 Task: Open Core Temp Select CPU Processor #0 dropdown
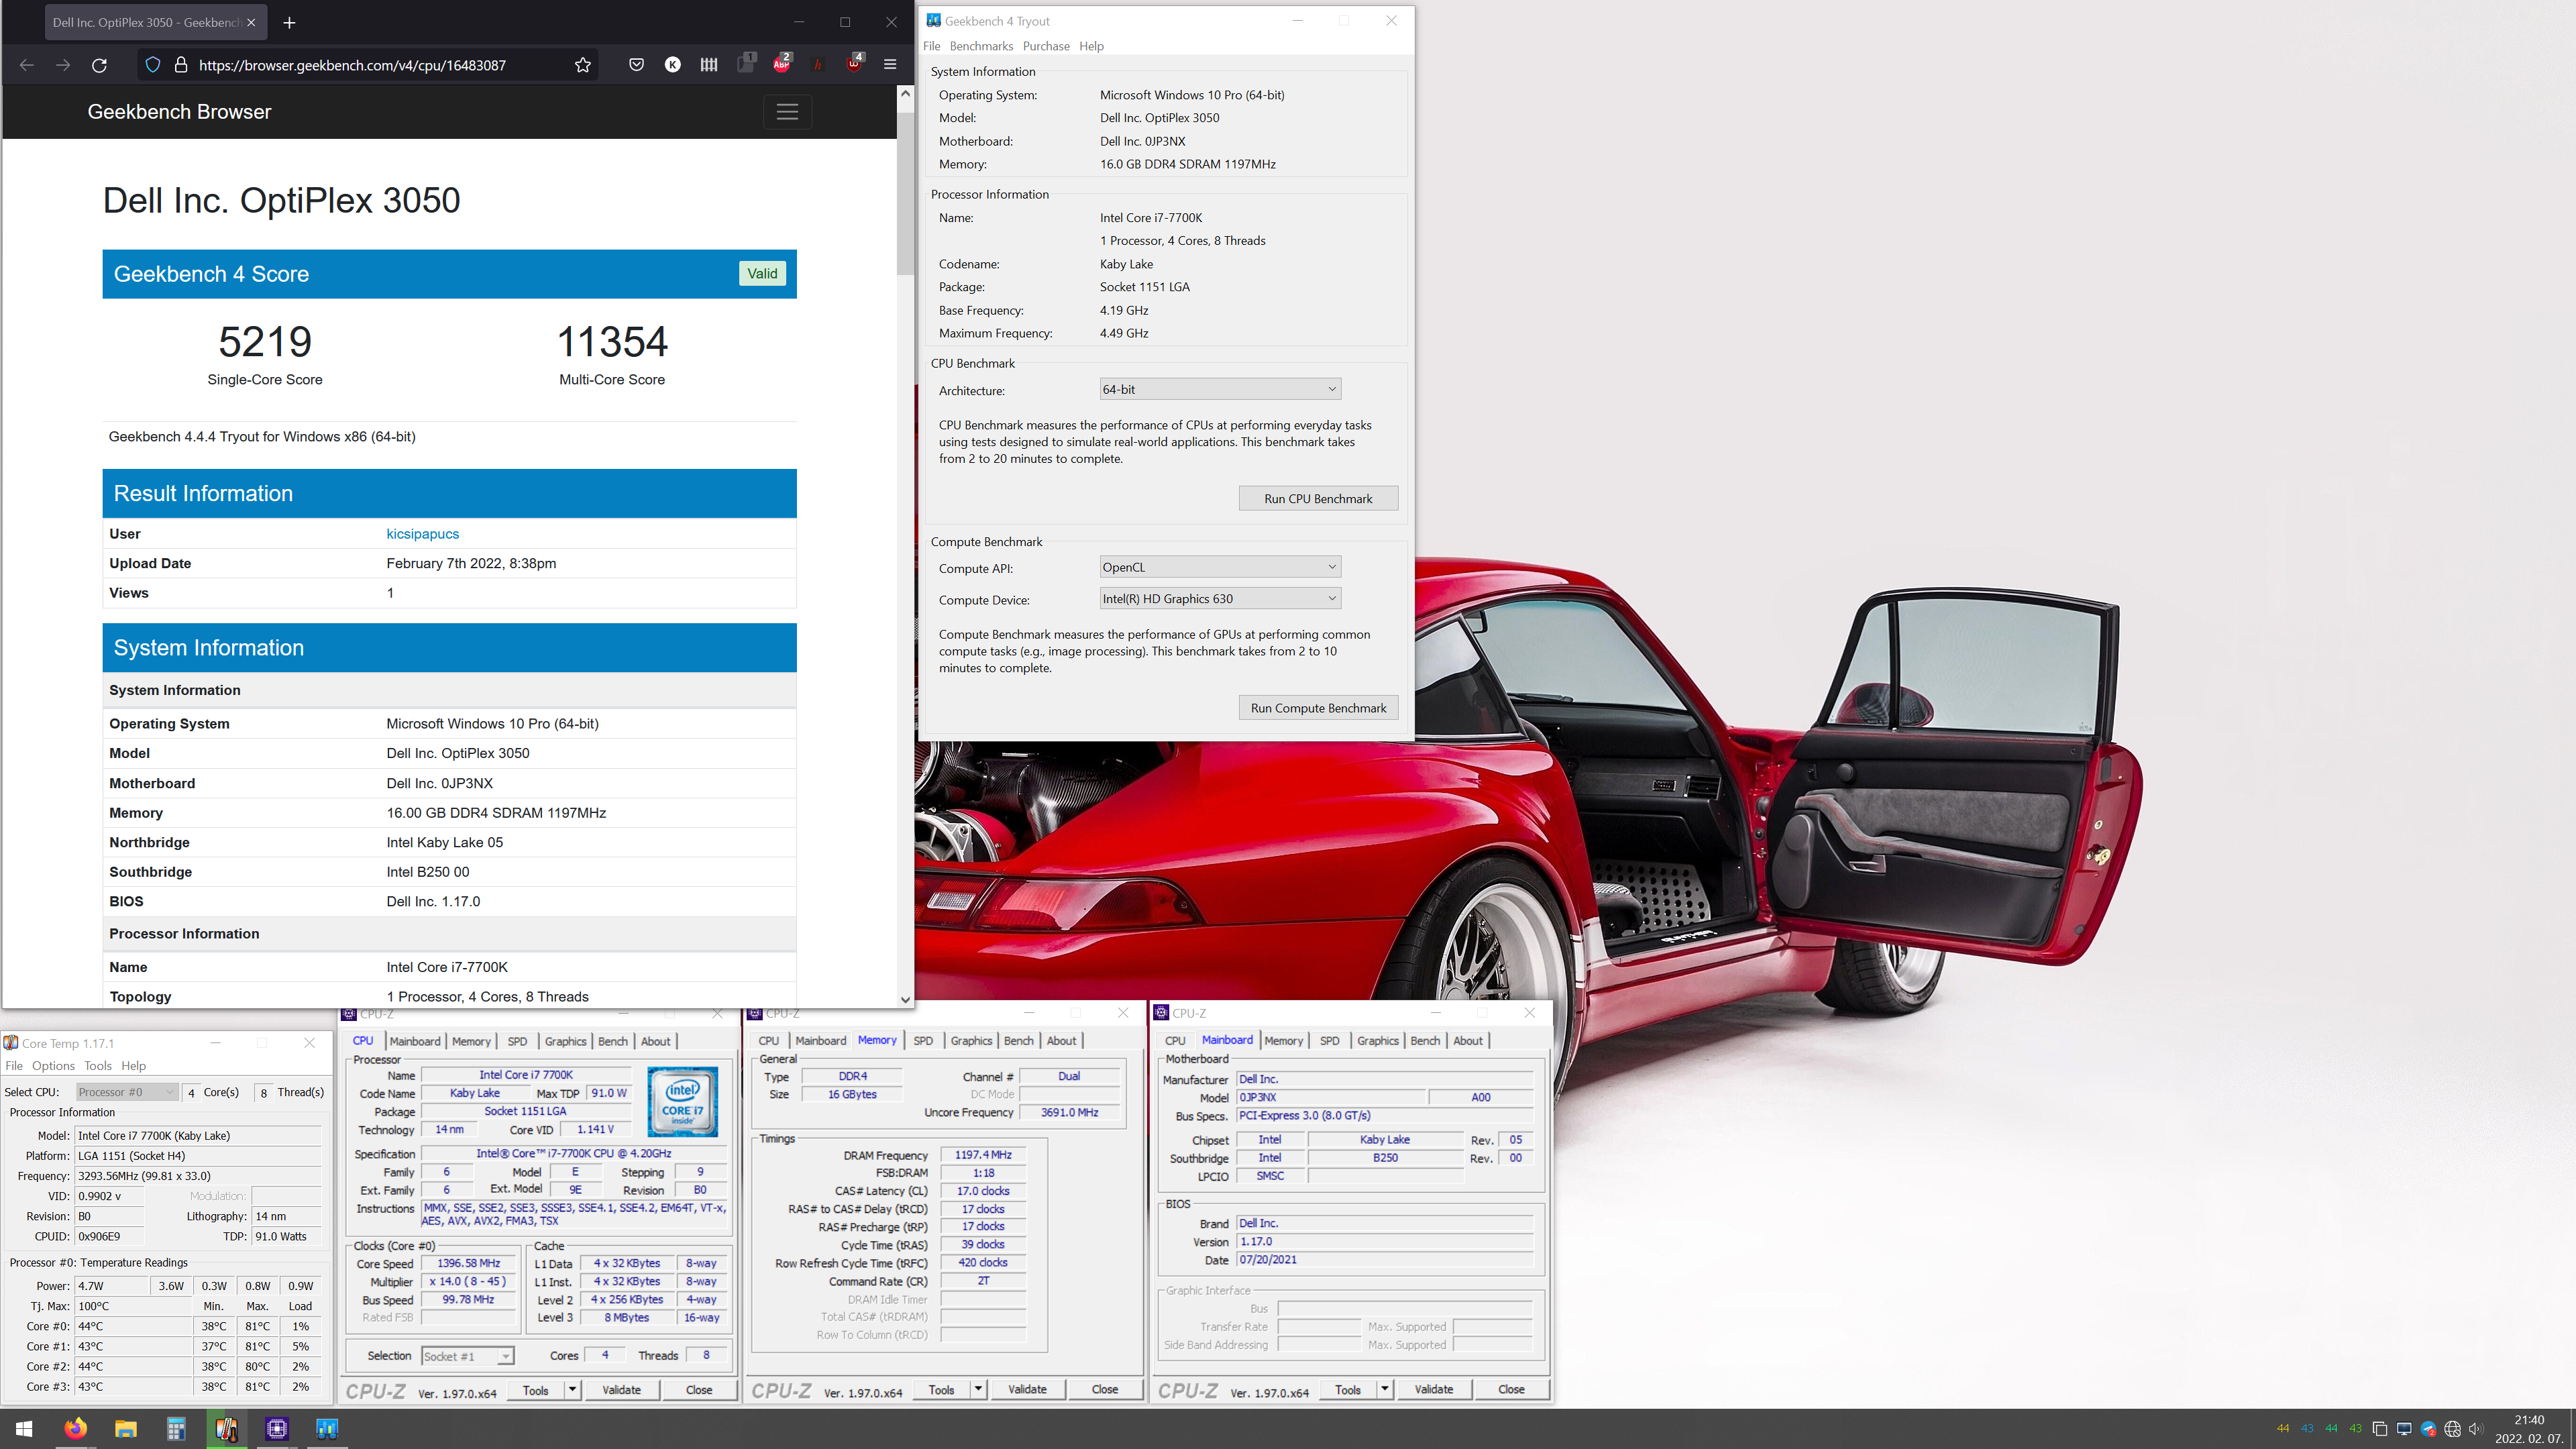click(x=127, y=1092)
